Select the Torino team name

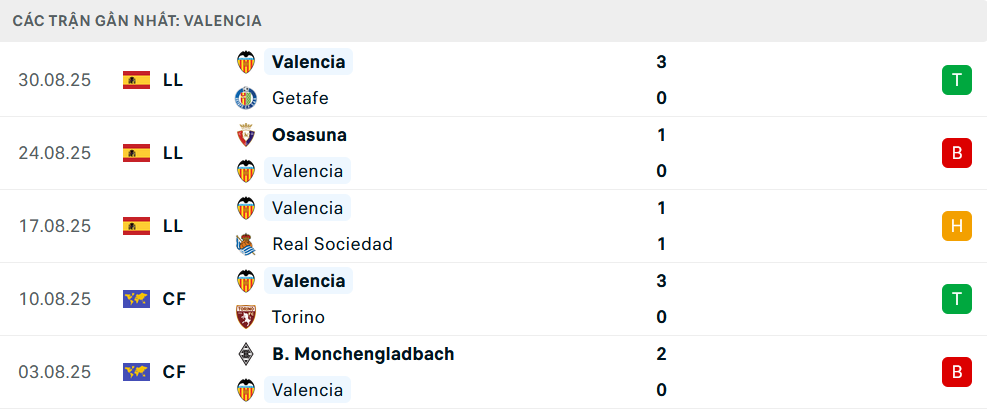(x=298, y=317)
